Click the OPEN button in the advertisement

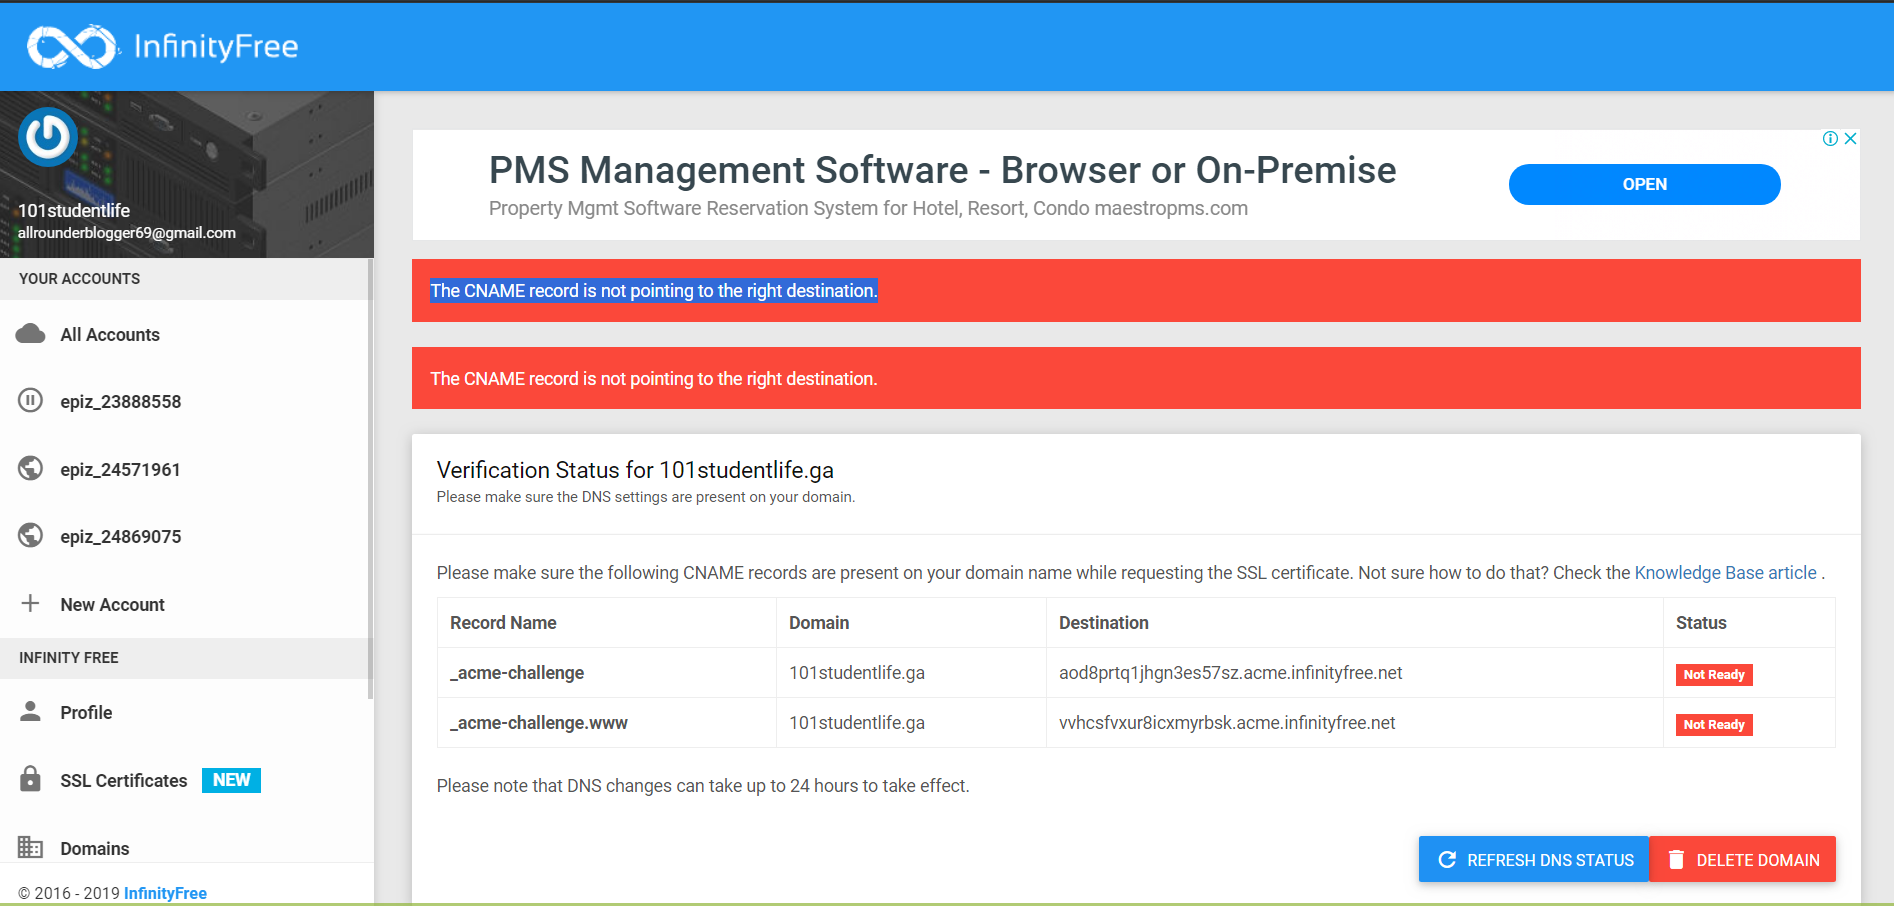[x=1644, y=185]
